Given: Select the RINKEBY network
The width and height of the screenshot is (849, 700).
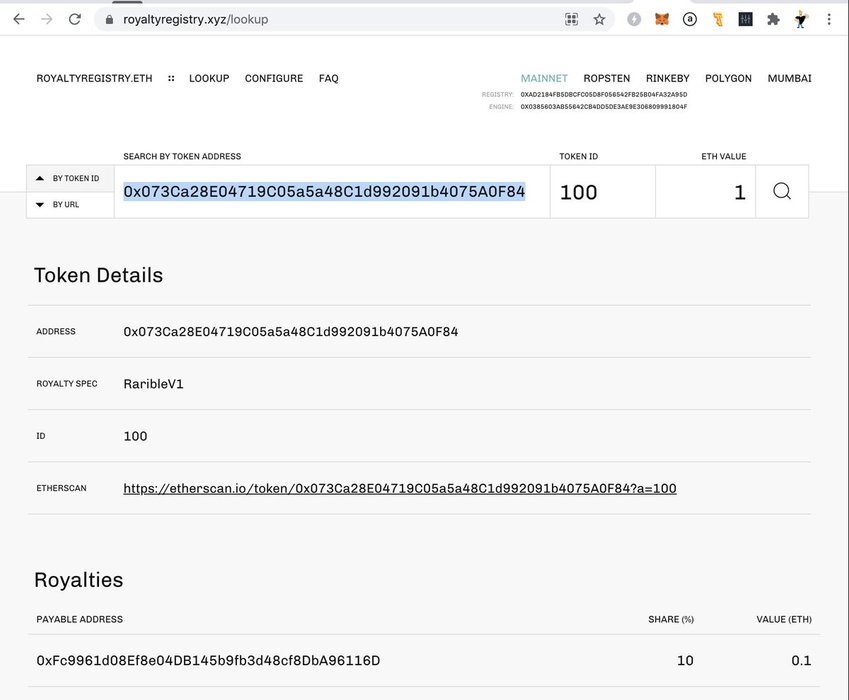Looking at the screenshot, I should tap(668, 78).
